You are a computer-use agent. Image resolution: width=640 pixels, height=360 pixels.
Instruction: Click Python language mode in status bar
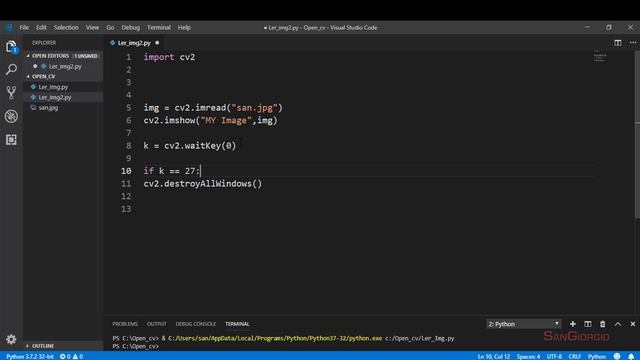(597, 356)
